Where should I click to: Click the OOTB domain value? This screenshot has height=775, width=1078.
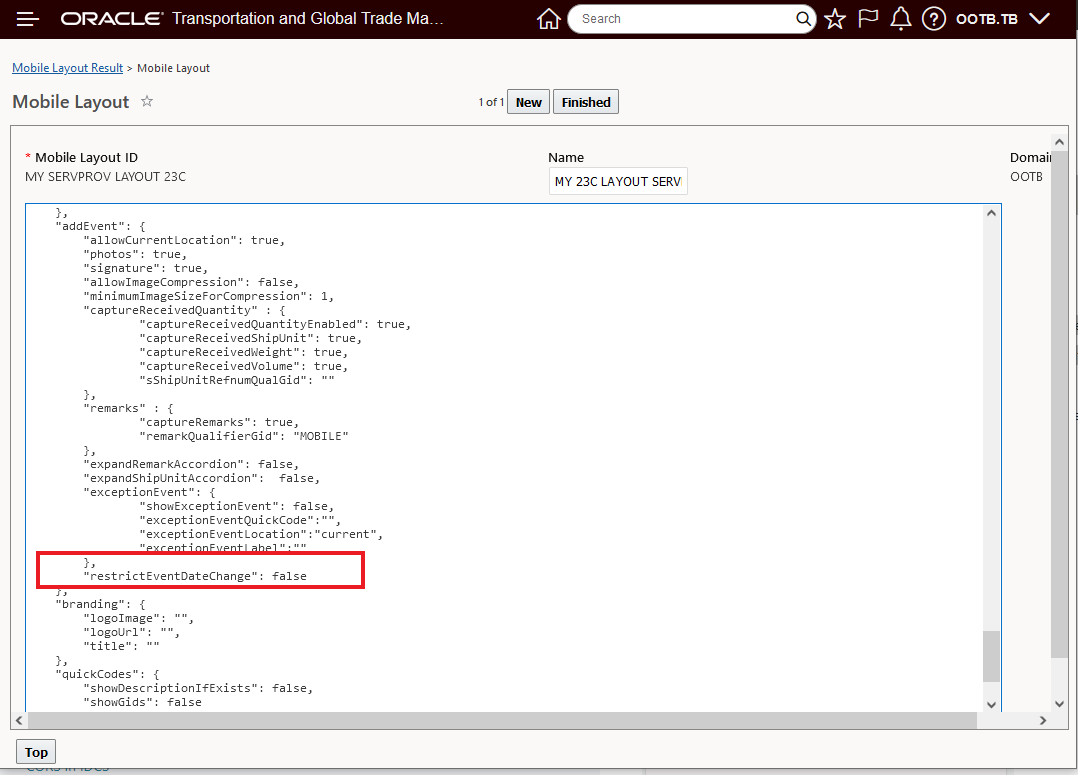[1026, 177]
